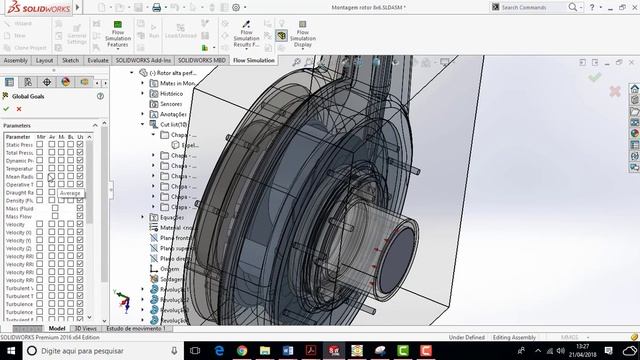Open the Appearances sphere icon in task pane

(634, 133)
